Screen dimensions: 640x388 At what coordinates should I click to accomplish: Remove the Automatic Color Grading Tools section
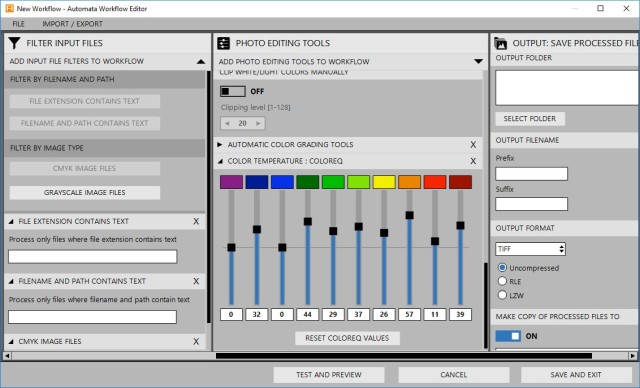[x=473, y=144]
